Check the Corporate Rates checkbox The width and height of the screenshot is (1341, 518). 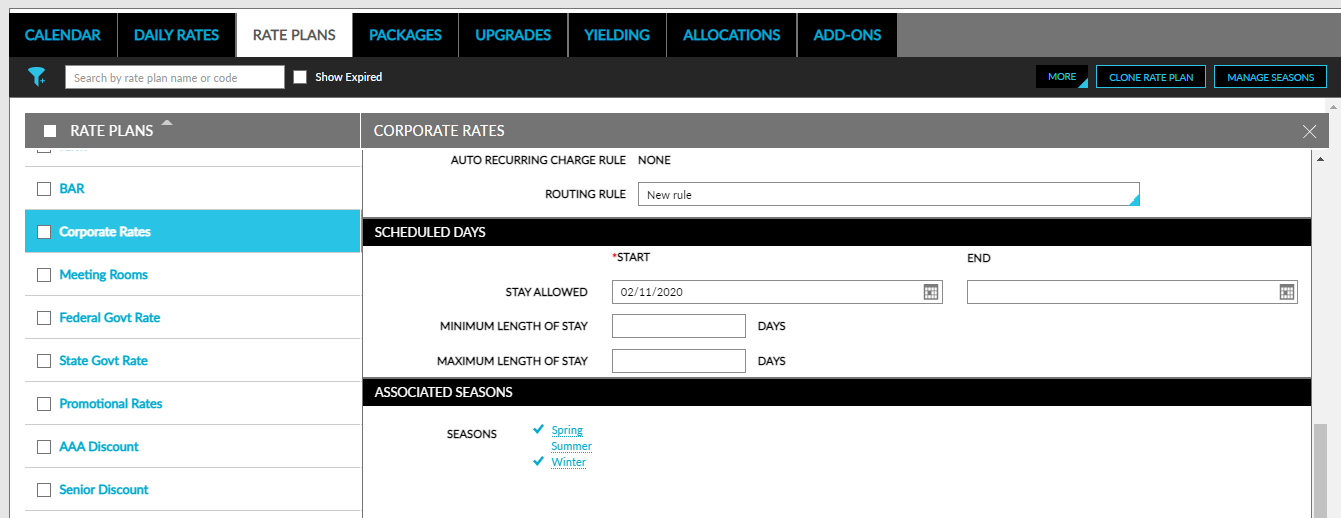pyautogui.click(x=43, y=232)
